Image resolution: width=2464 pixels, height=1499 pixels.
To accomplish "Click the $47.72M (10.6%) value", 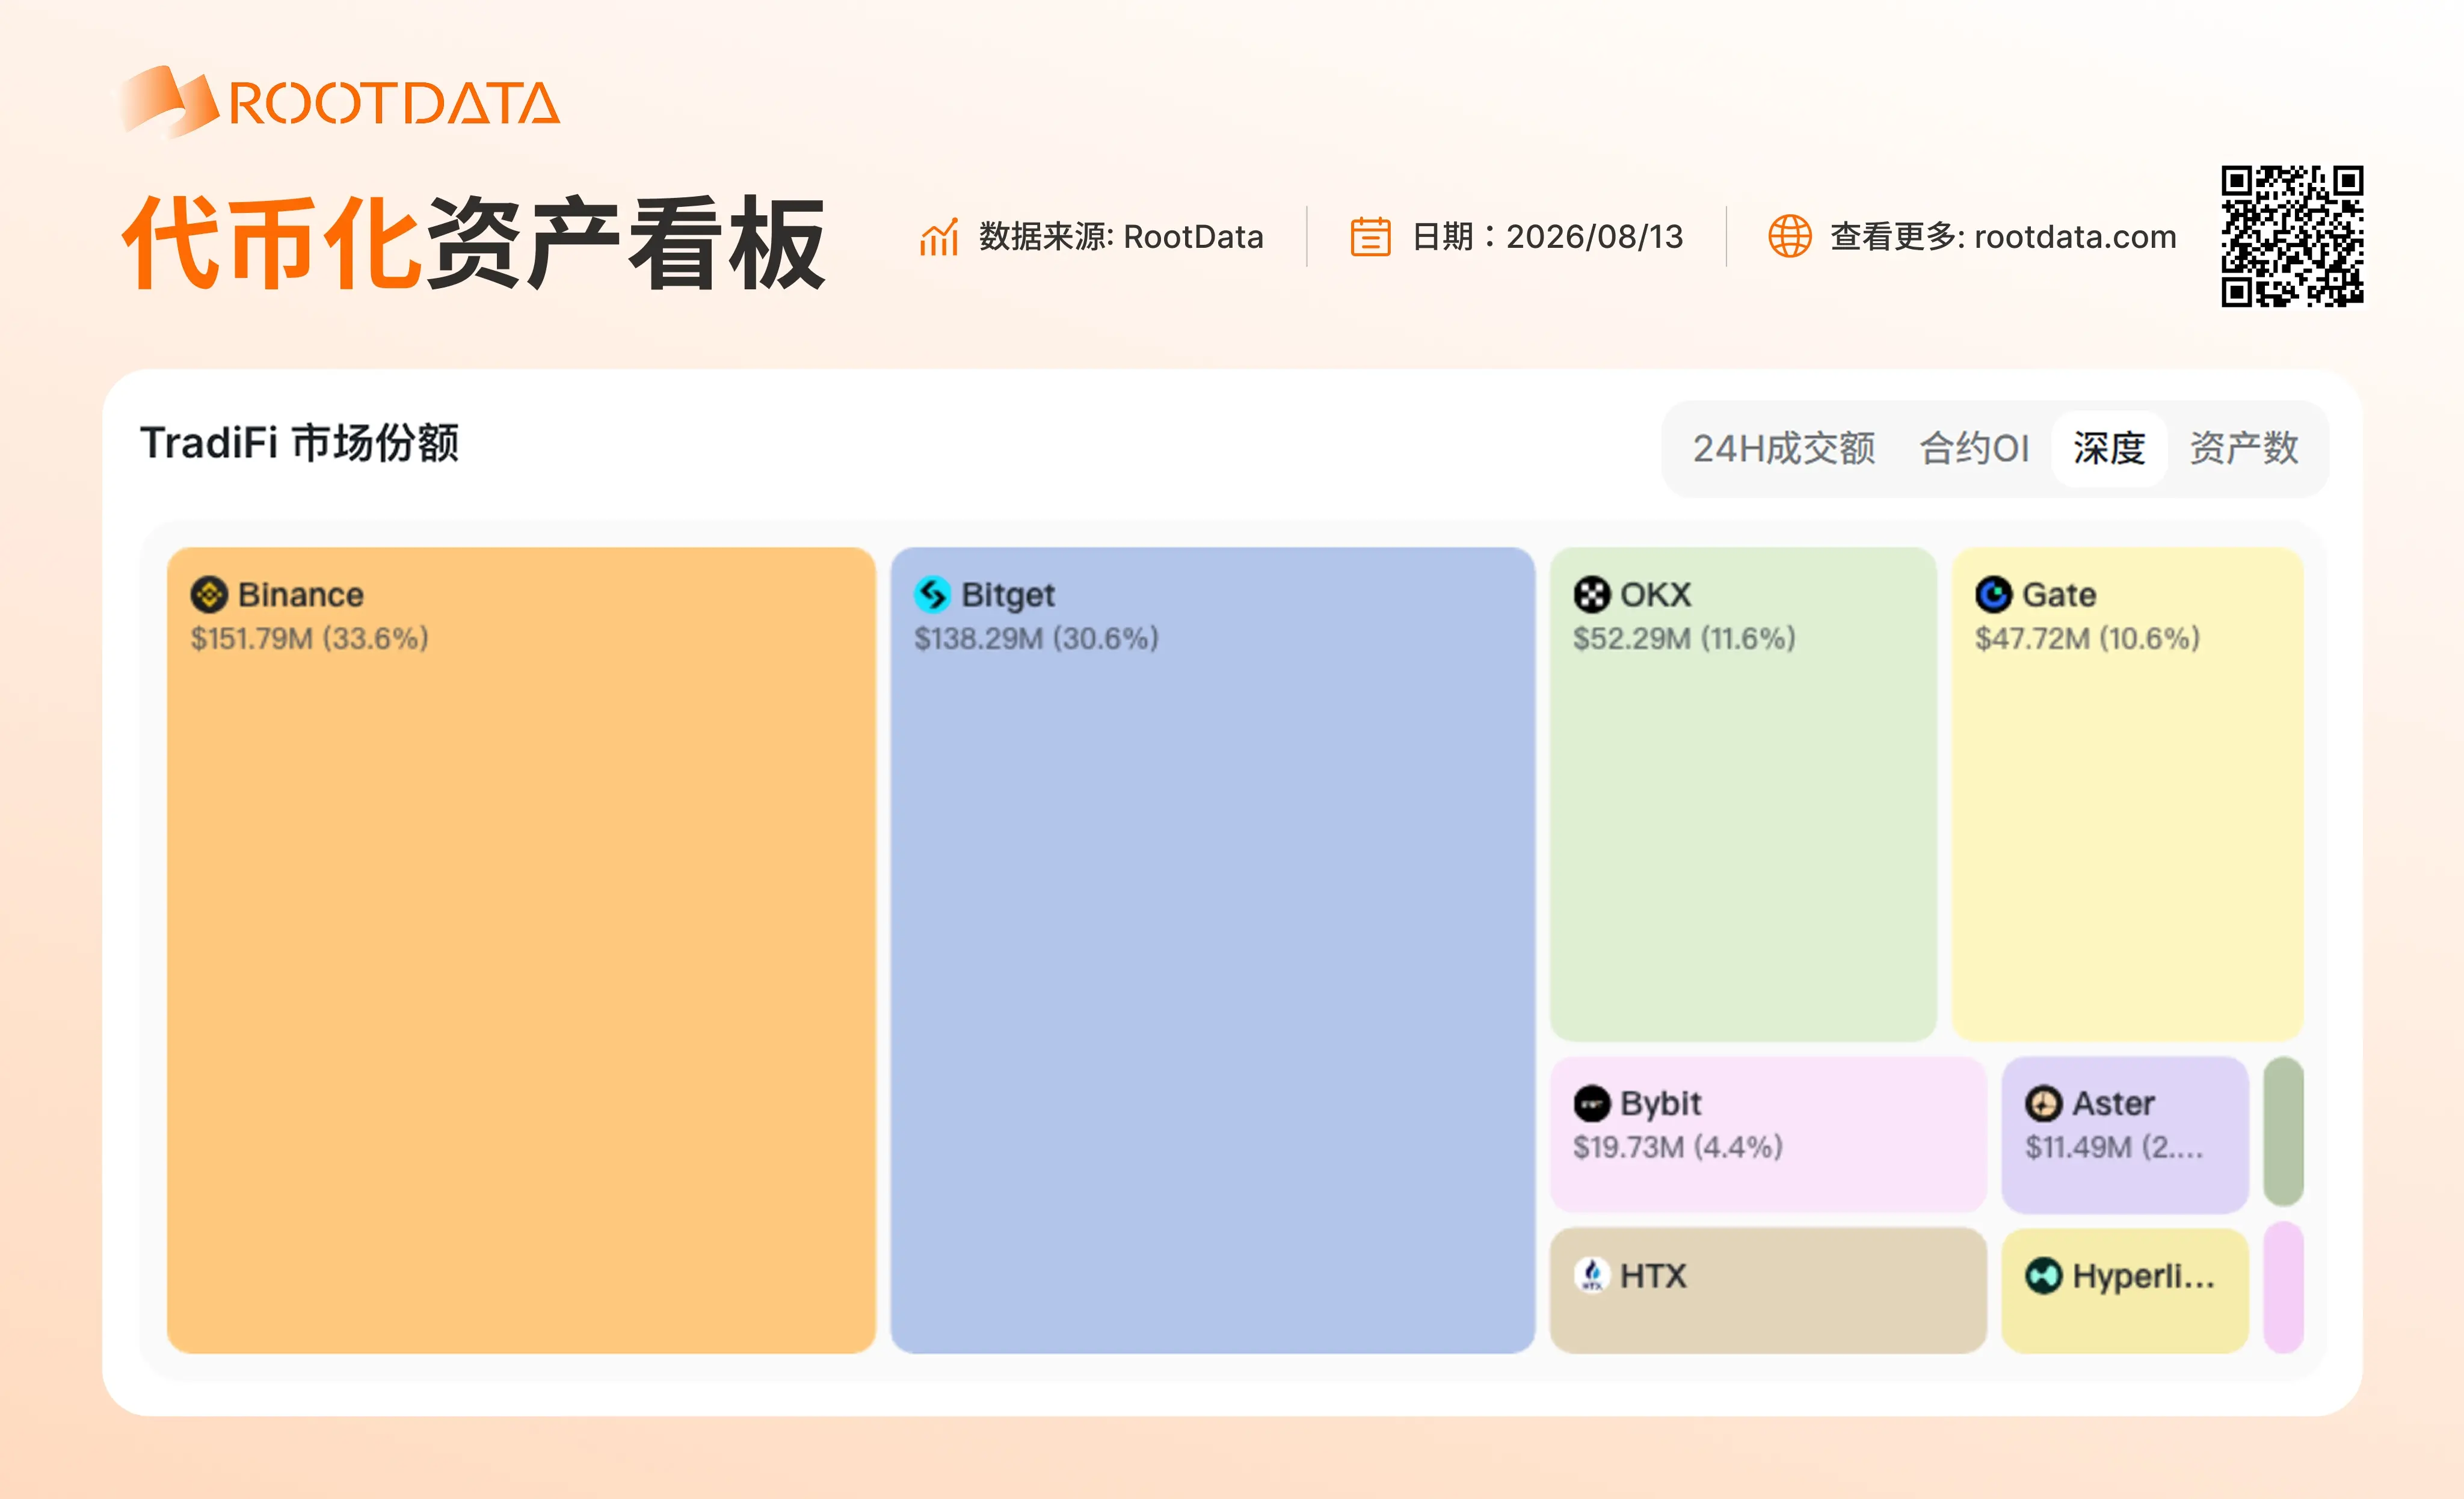I will pos(2088,638).
